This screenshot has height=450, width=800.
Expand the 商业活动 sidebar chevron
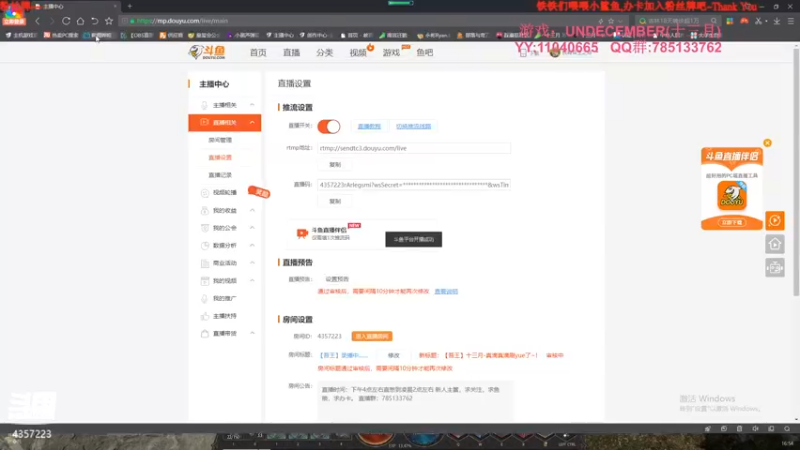252,263
